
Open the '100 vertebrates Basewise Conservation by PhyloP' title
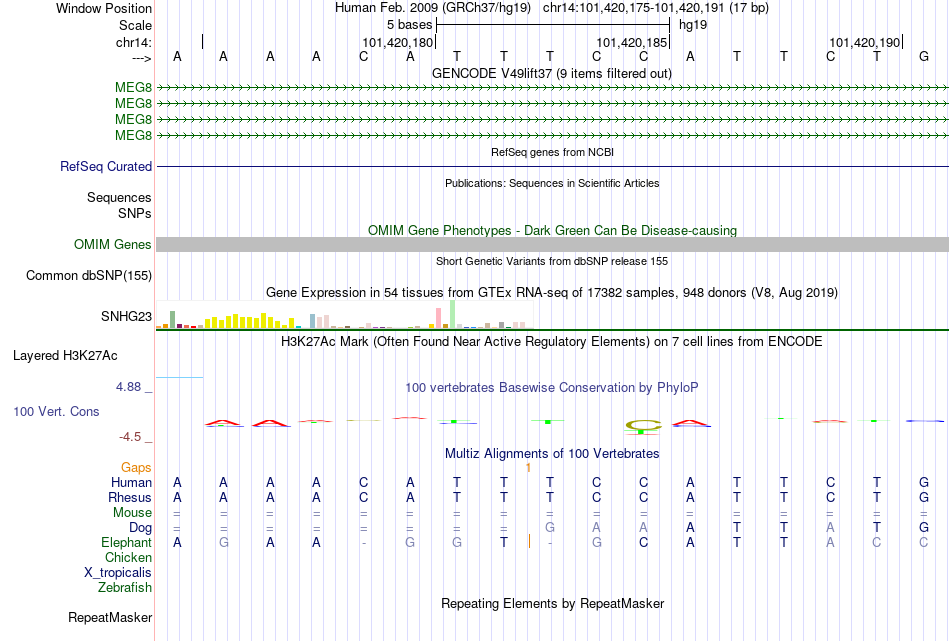click(x=551, y=388)
